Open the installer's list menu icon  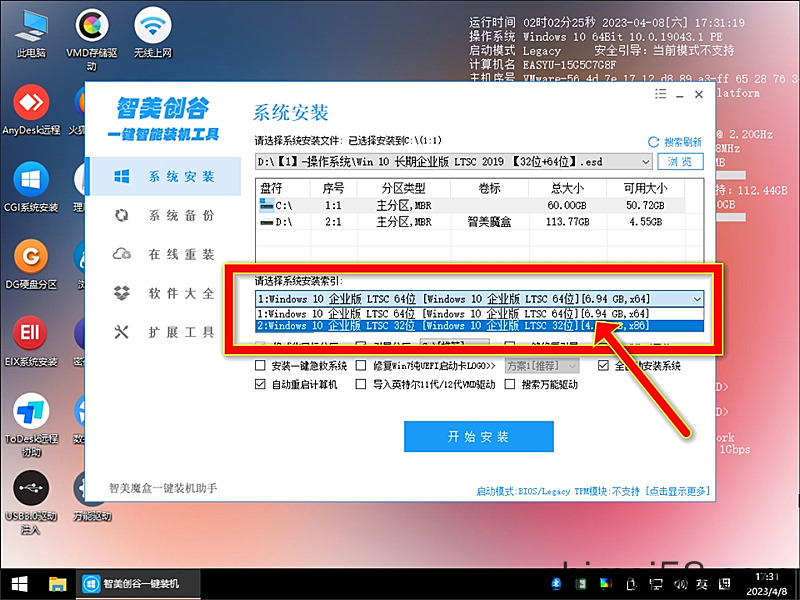click(x=660, y=94)
